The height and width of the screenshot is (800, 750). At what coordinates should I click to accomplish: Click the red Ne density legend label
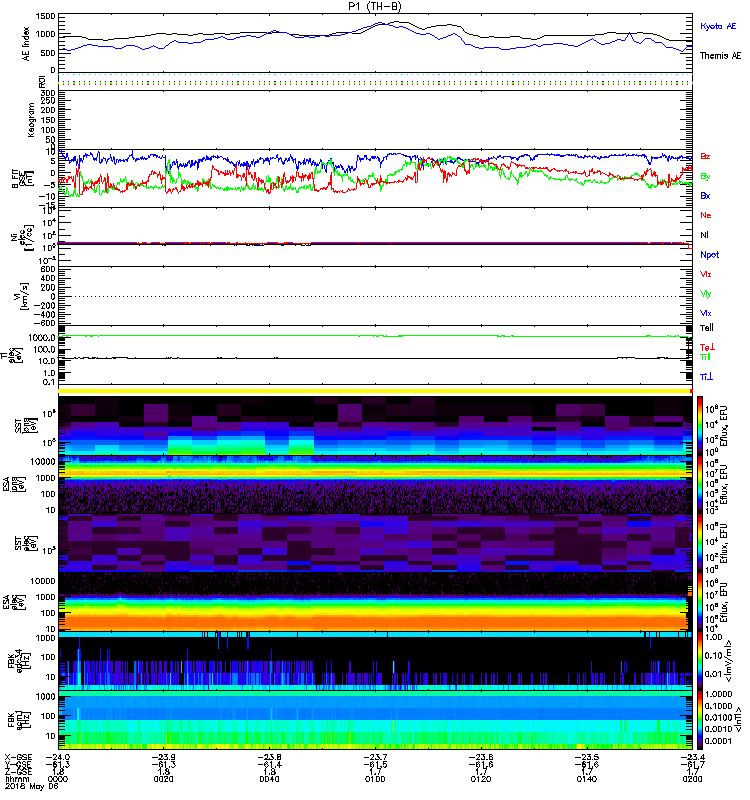706,215
